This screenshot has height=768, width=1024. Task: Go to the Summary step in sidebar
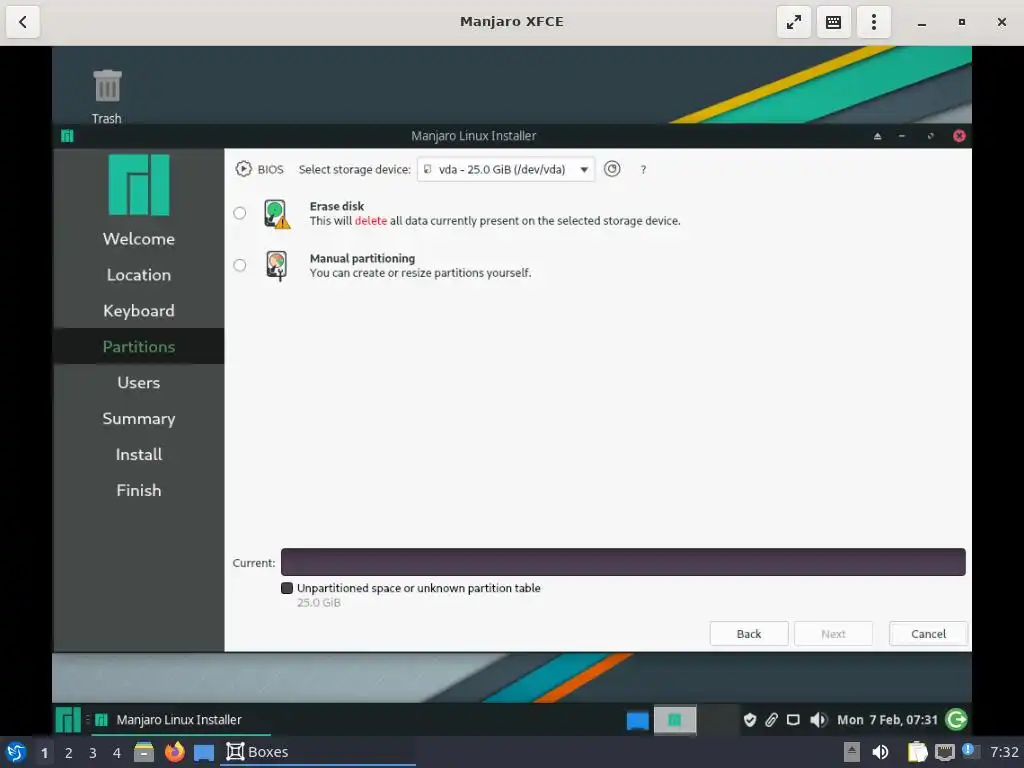click(x=138, y=419)
